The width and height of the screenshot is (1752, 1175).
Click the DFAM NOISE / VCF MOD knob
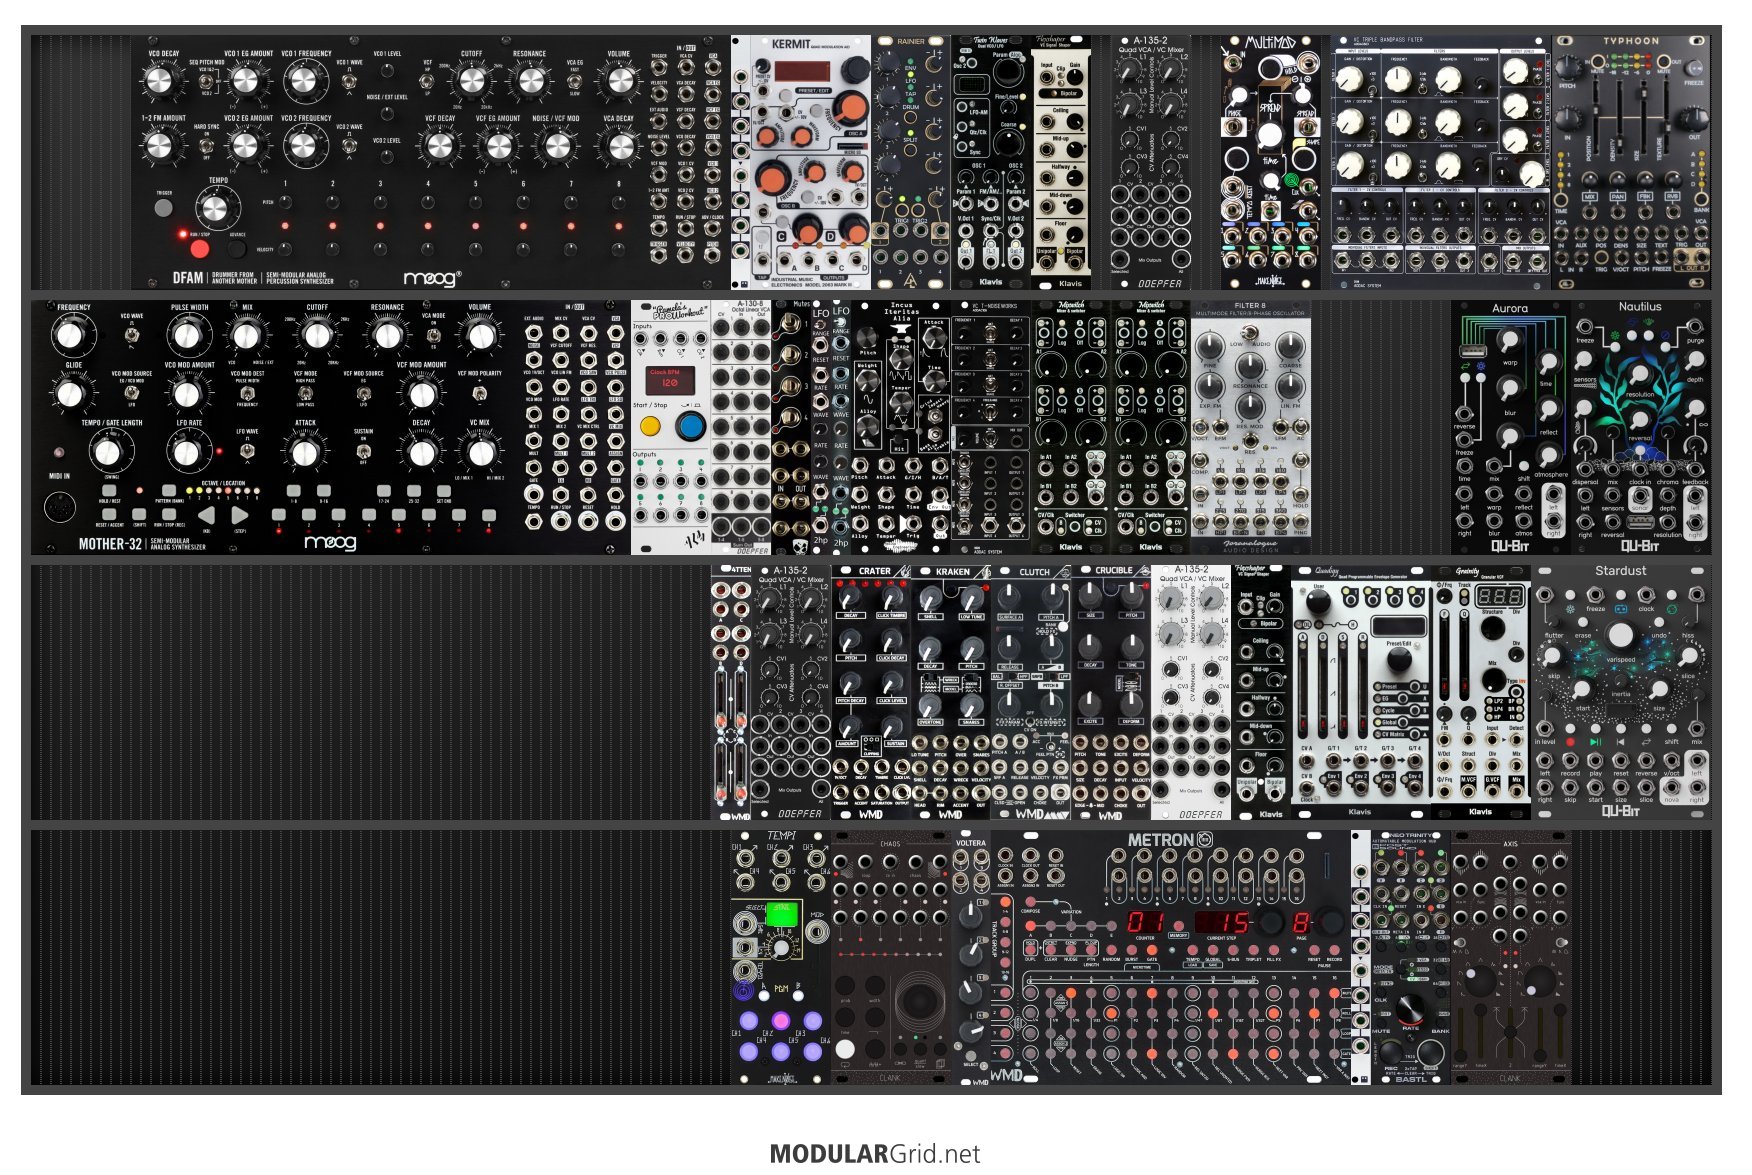point(557,146)
